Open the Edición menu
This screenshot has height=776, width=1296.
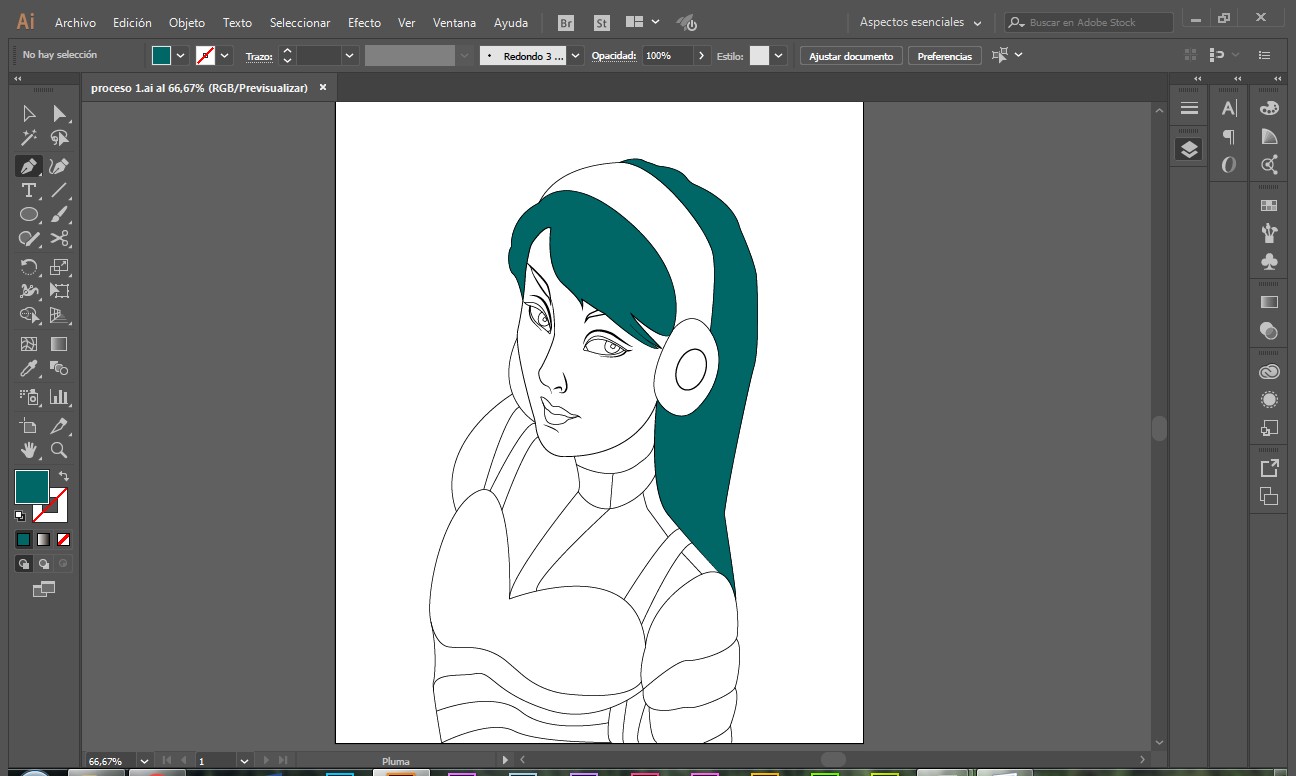132,22
